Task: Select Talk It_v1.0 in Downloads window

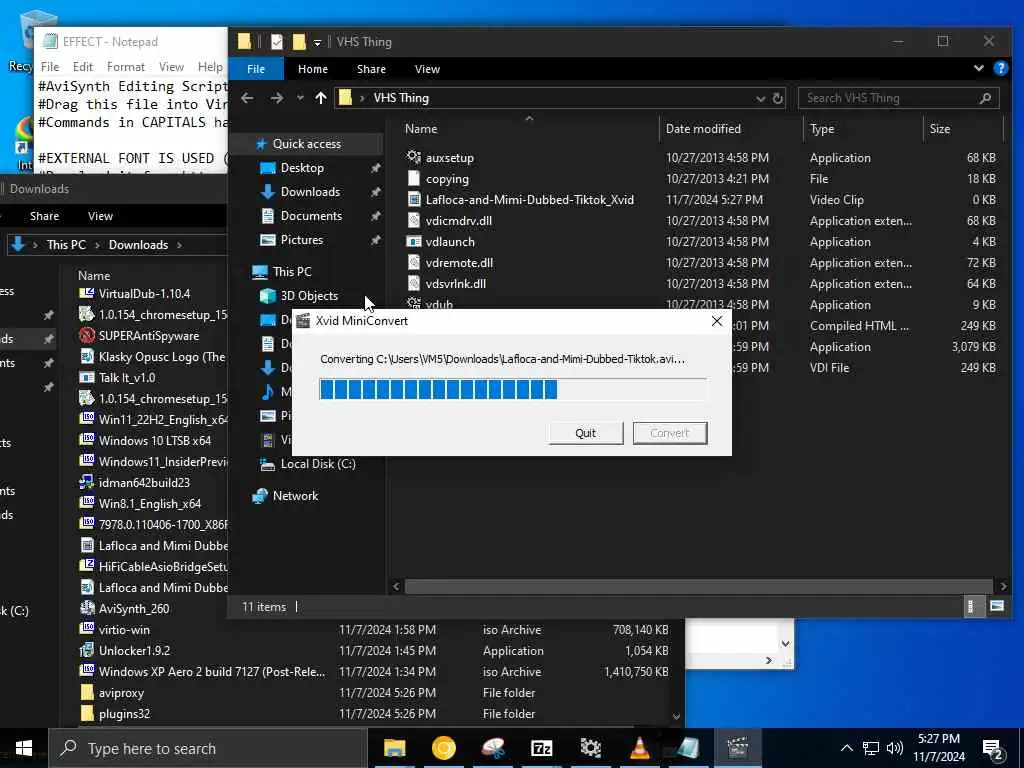Action: 127,377
